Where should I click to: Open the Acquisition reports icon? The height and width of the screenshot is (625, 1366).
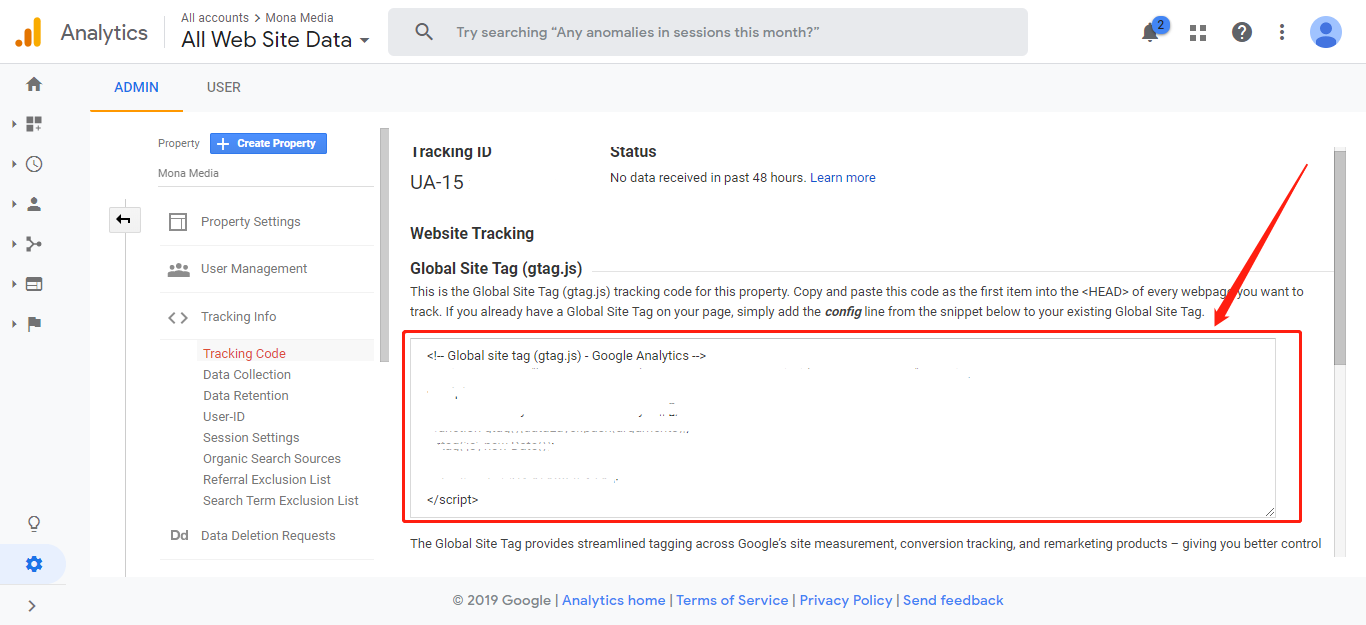34,244
